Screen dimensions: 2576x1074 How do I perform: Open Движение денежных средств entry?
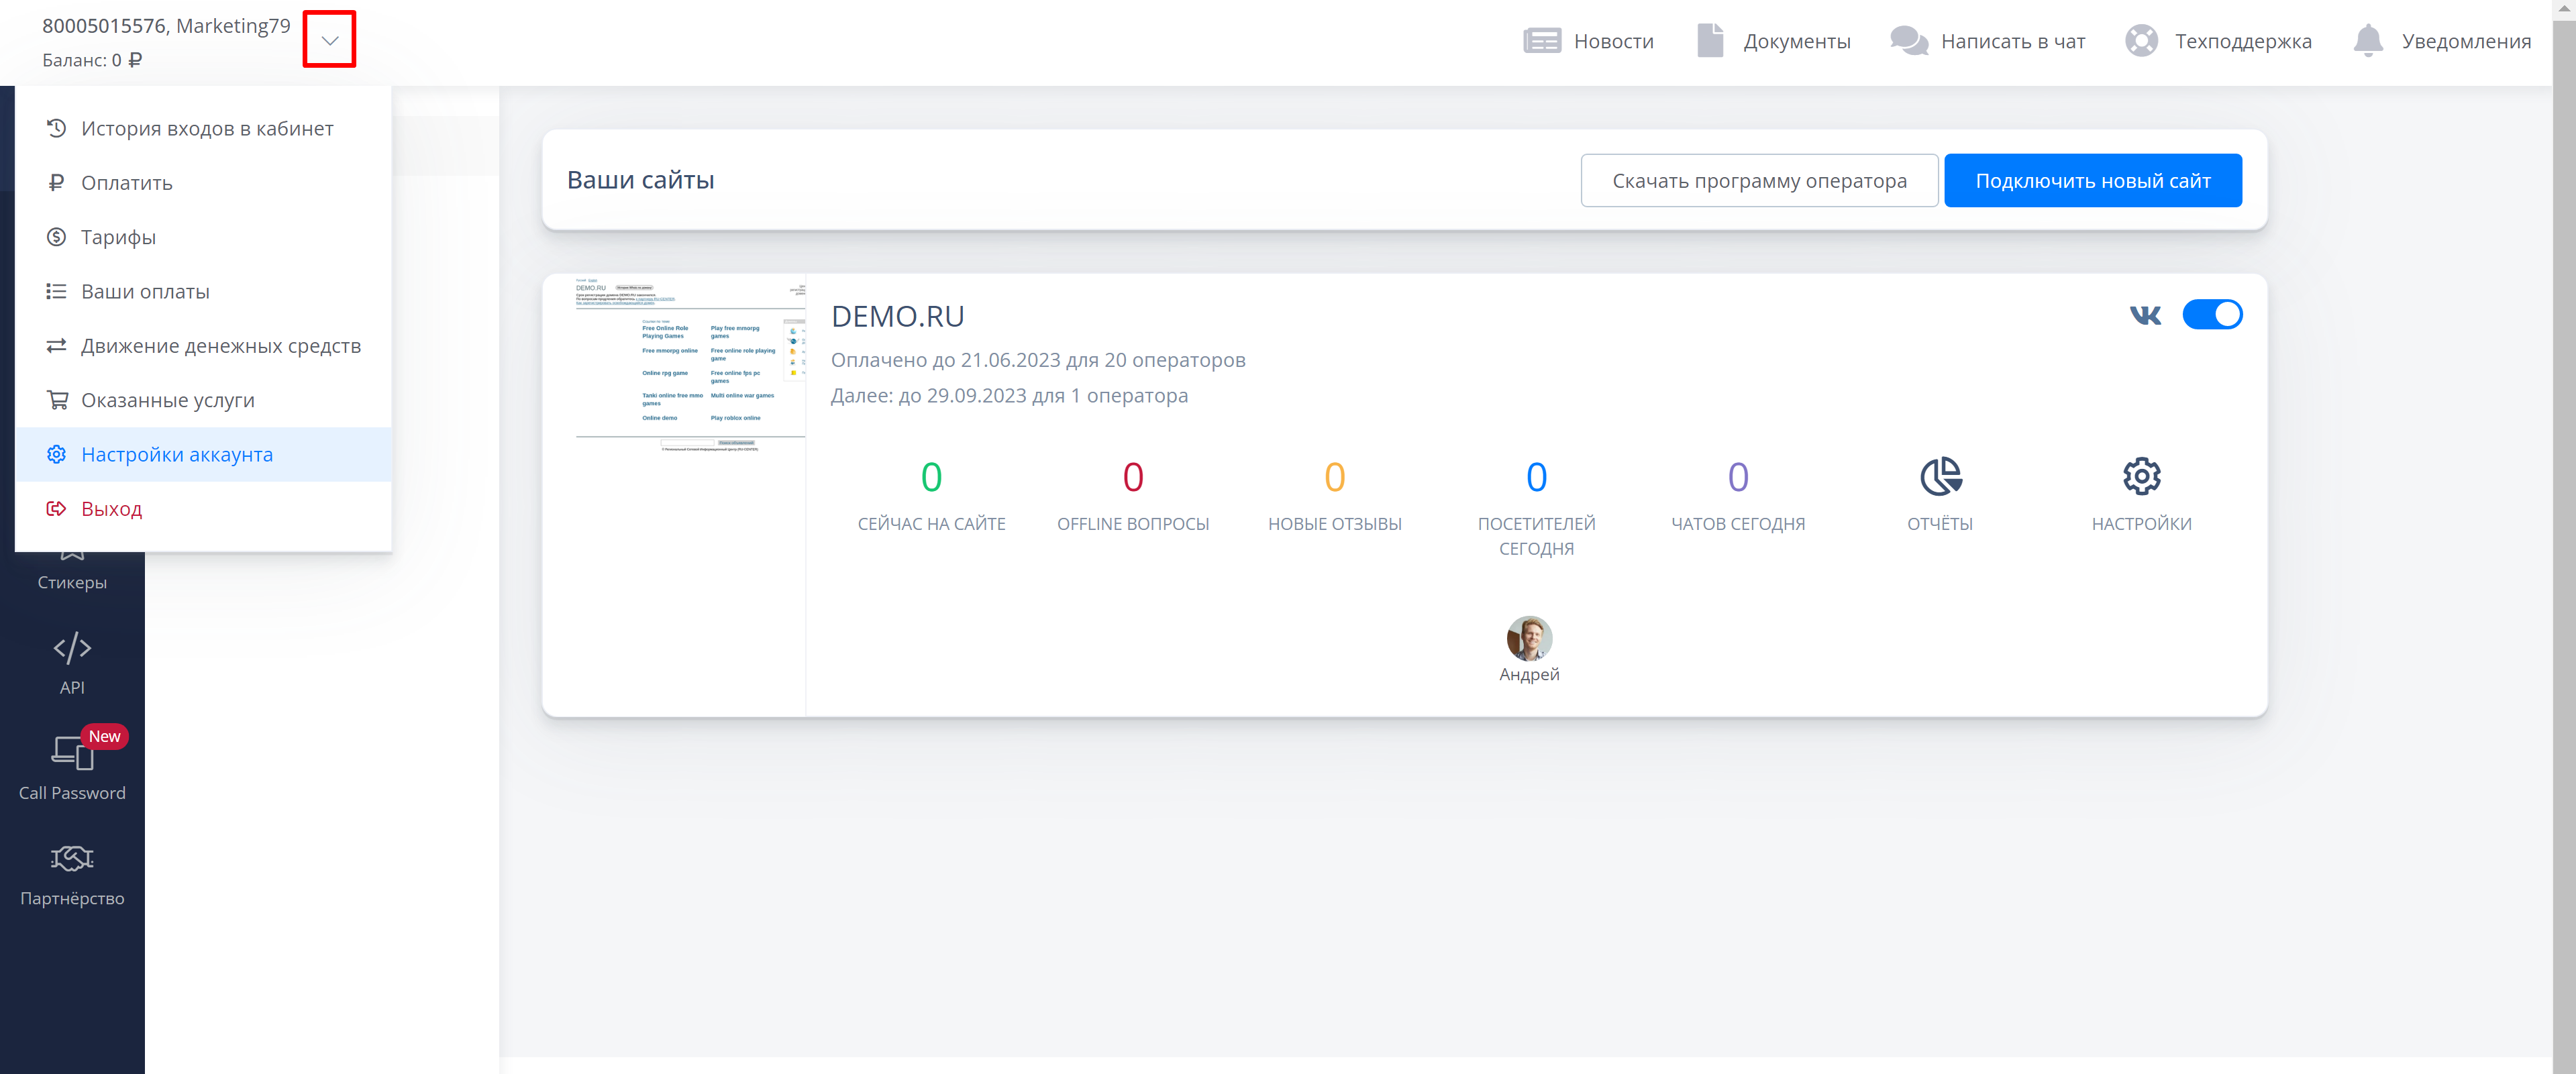pyautogui.click(x=220, y=346)
